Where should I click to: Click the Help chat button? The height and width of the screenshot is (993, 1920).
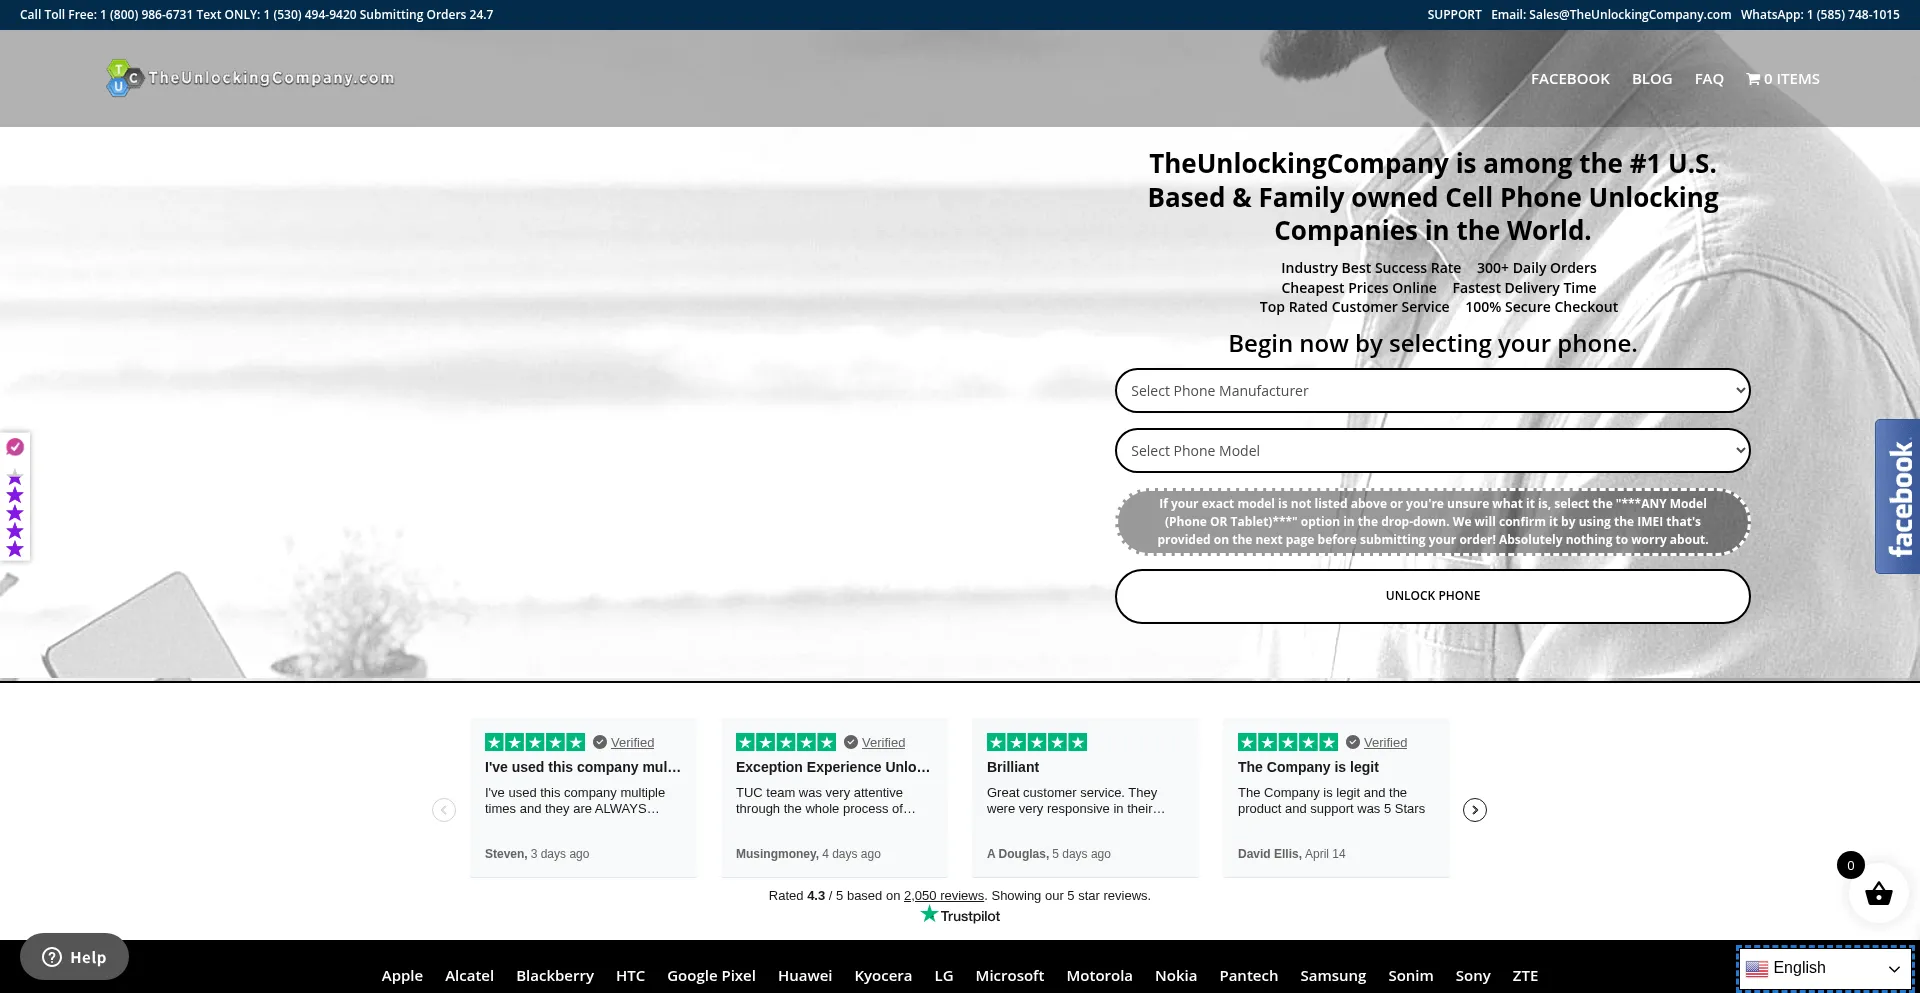(x=74, y=957)
